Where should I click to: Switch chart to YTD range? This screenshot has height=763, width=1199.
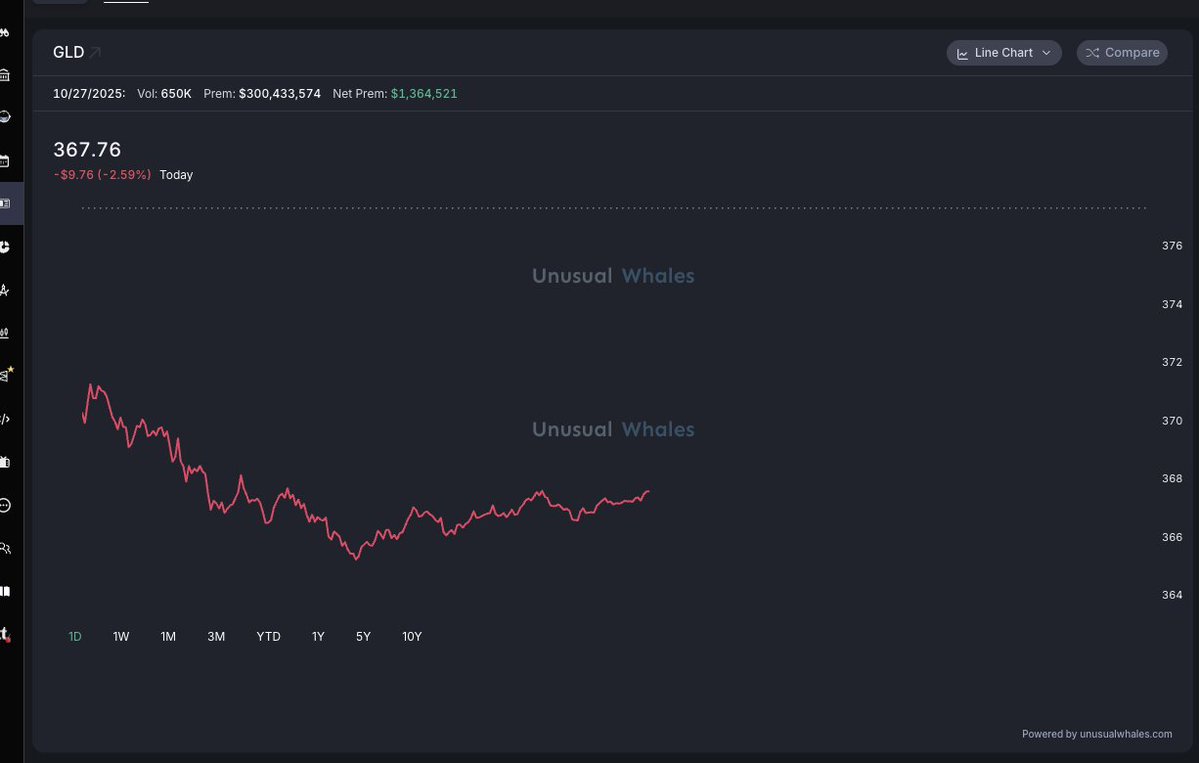(268, 637)
